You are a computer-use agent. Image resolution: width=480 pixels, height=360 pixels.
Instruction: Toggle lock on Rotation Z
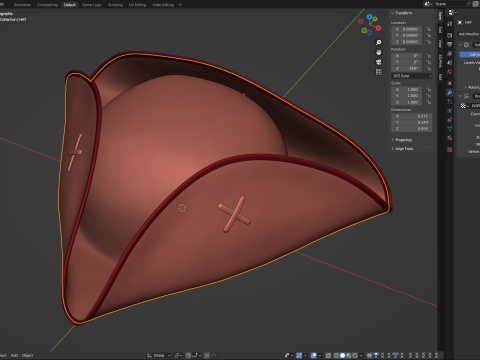point(429,68)
